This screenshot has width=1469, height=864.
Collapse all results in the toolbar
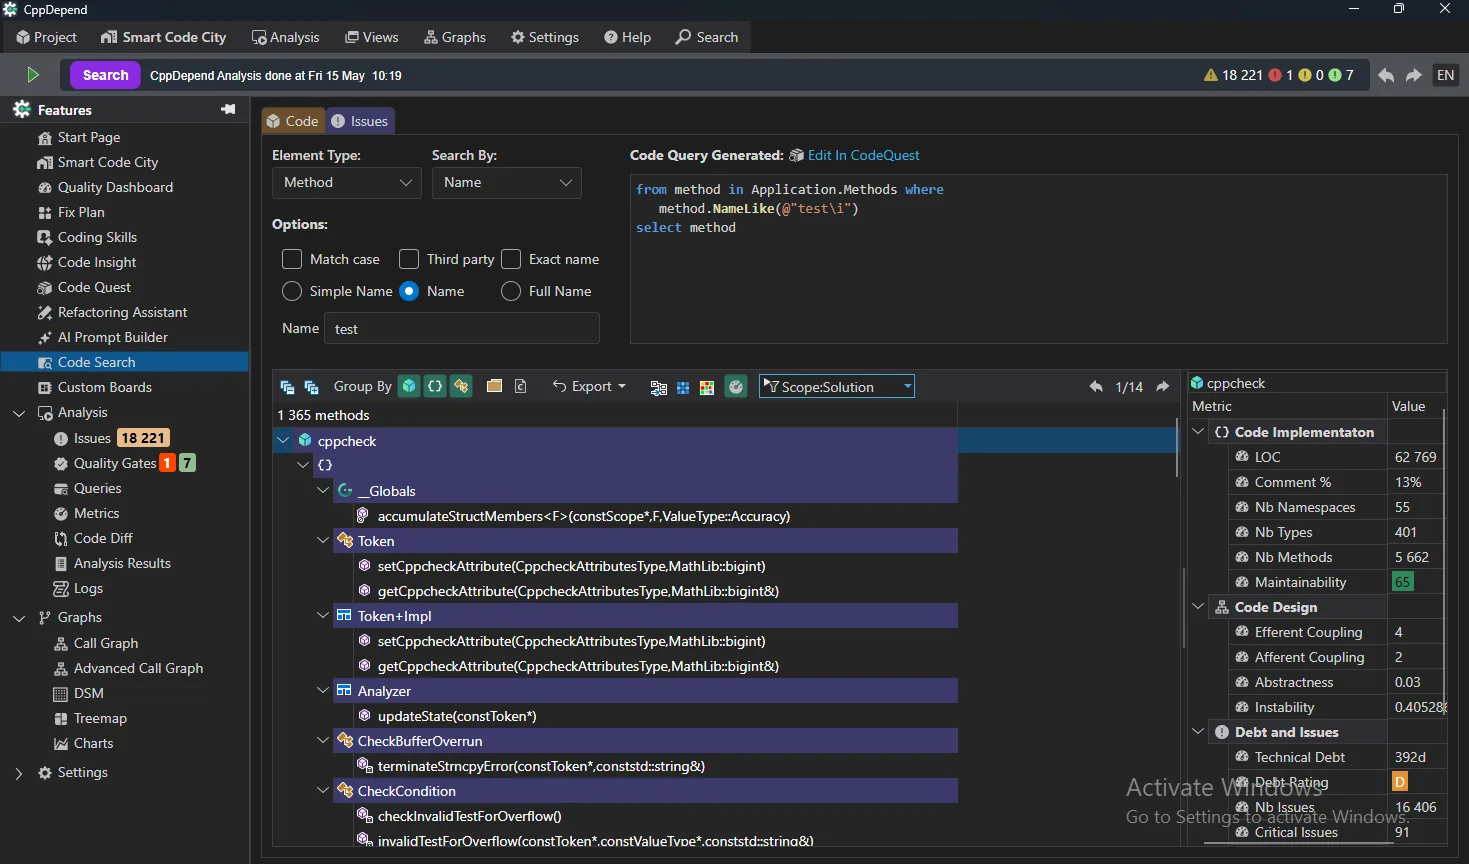point(287,387)
